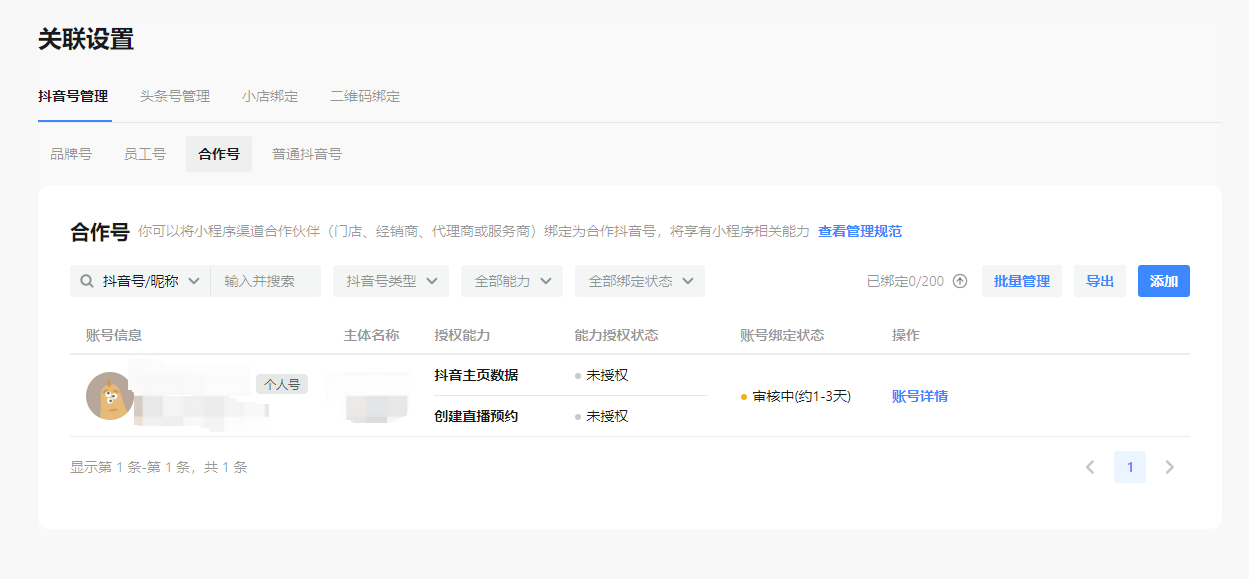Image resolution: width=1249 pixels, height=579 pixels.
Task: Select the 普通抖音号 sub-tab
Action: pos(307,154)
